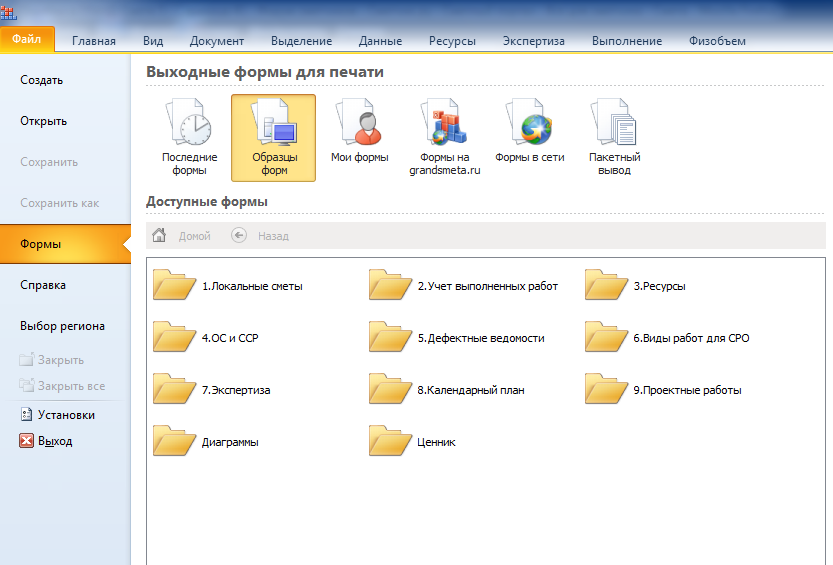The height and width of the screenshot is (565, 833).
Task: Switch to the Главная tab
Action: point(94,41)
